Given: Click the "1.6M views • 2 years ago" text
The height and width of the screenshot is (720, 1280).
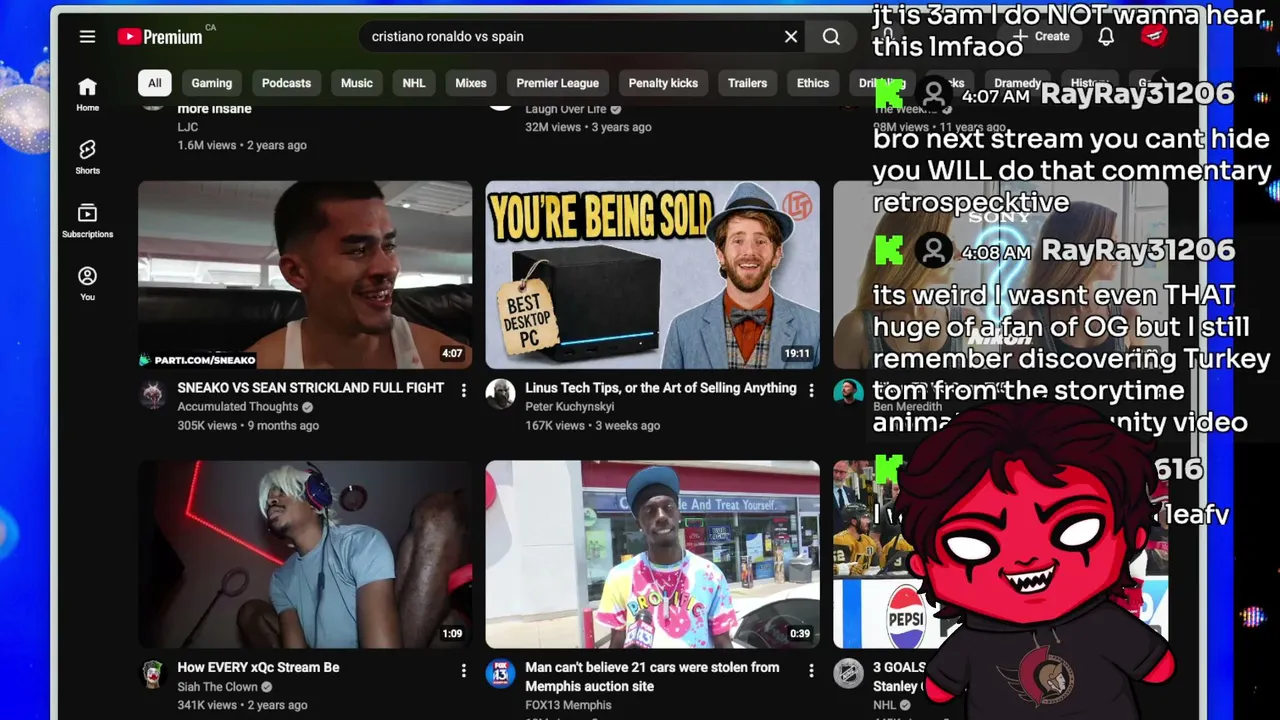Looking at the screenshot, I should pyautogui.click(x=242, y=146).
